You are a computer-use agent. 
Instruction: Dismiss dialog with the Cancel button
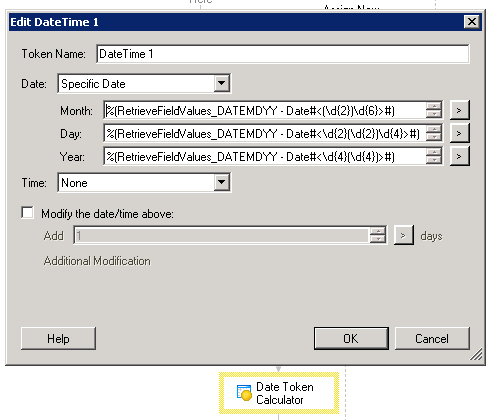432,338
